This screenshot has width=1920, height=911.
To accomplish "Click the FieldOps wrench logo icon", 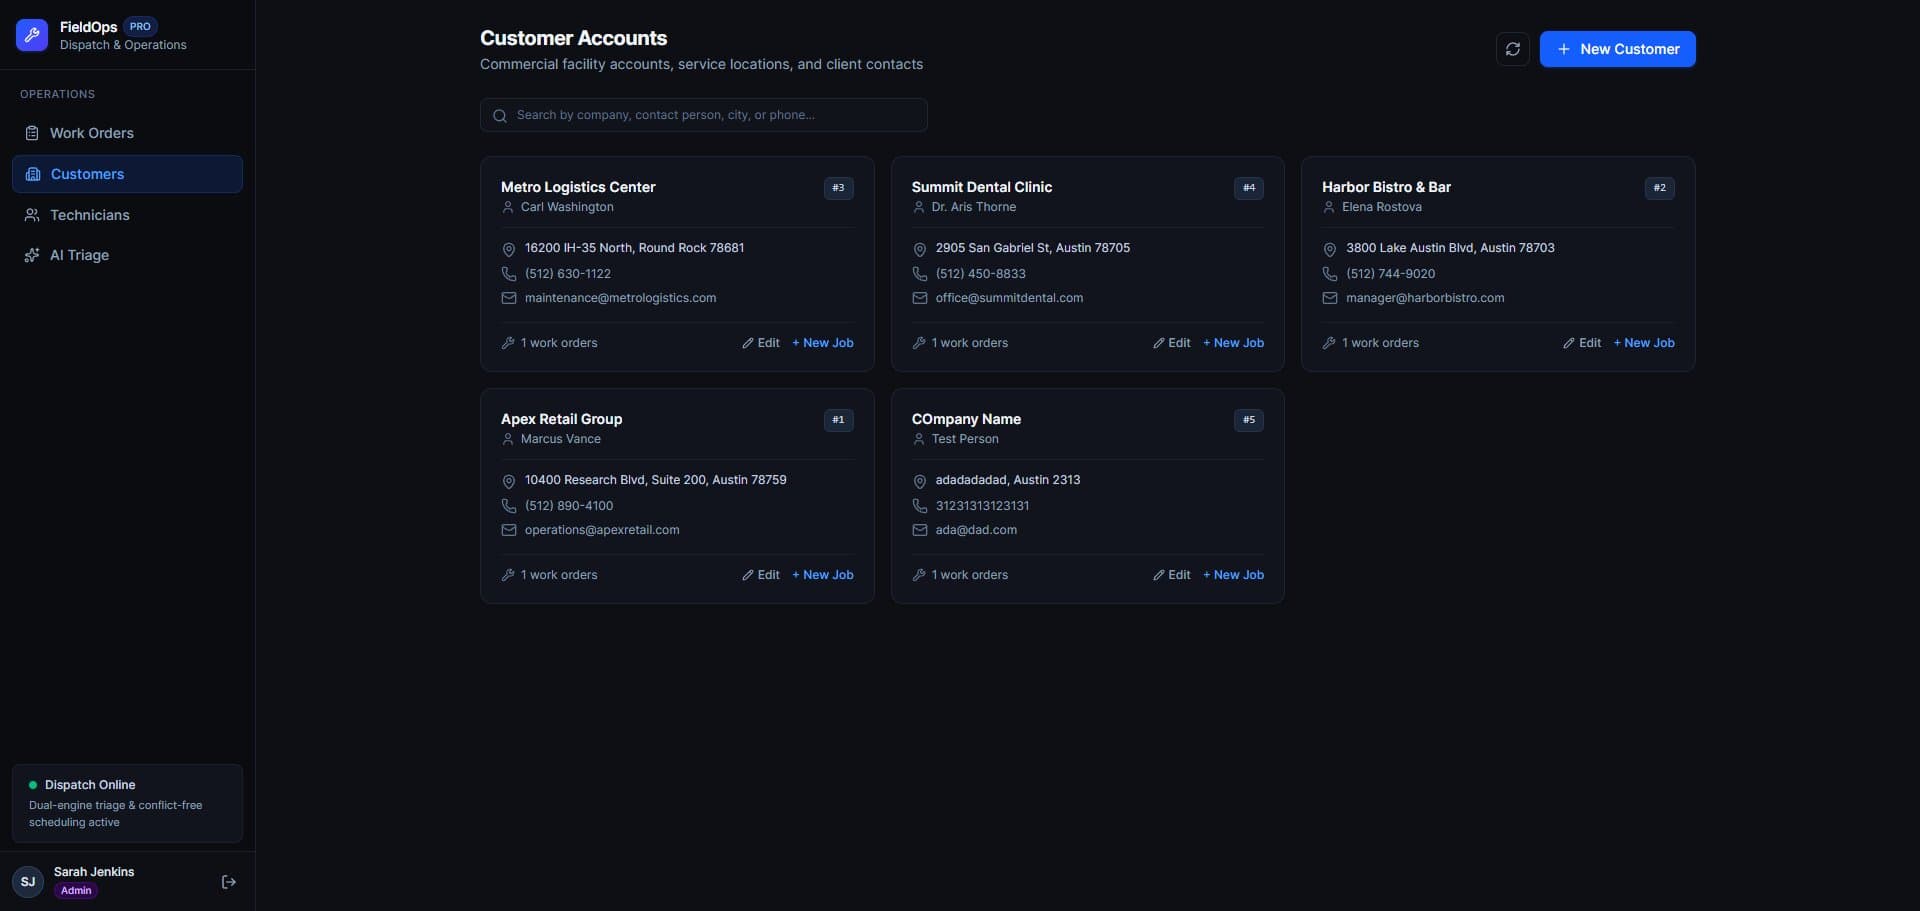I will click(32, 35).
